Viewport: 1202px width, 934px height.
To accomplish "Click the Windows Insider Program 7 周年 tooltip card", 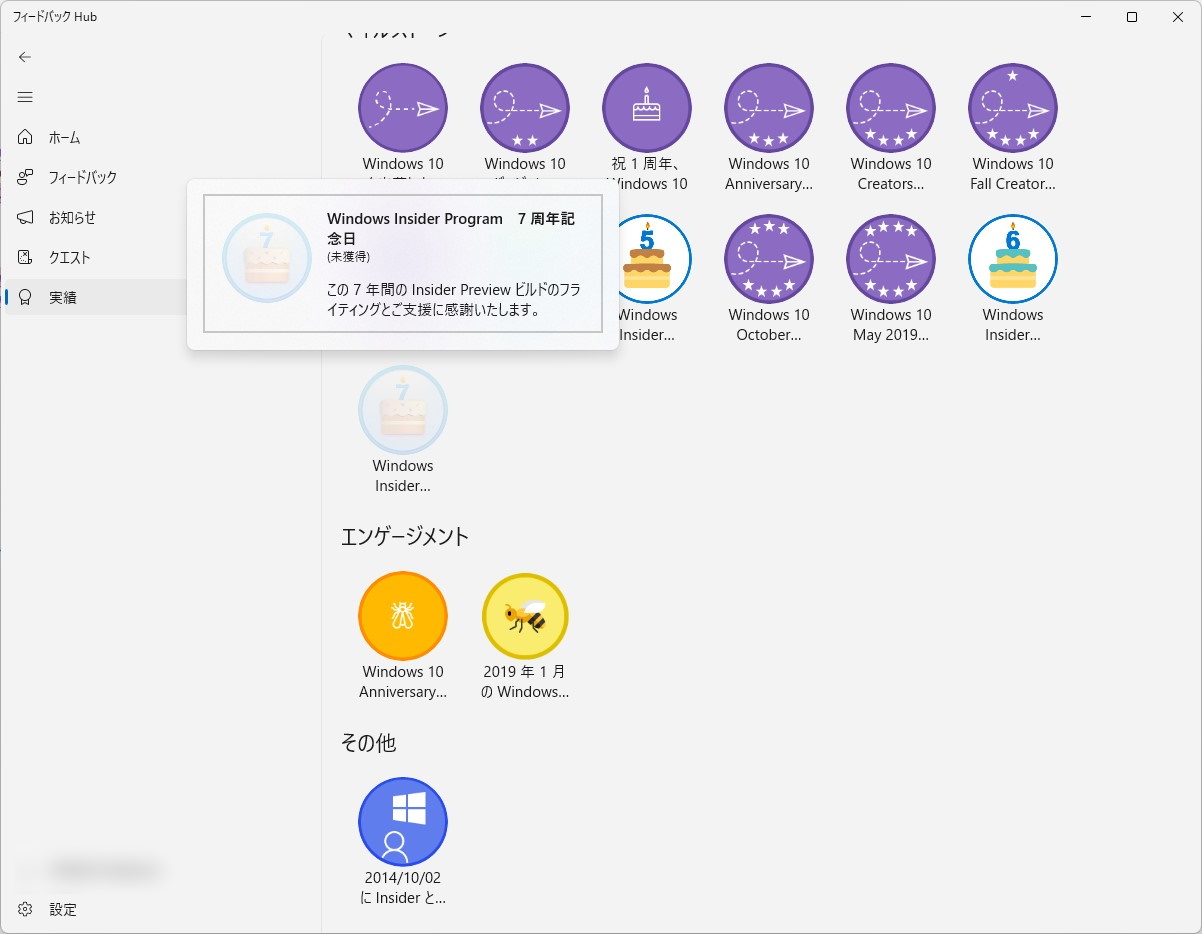I will (403, 265).
